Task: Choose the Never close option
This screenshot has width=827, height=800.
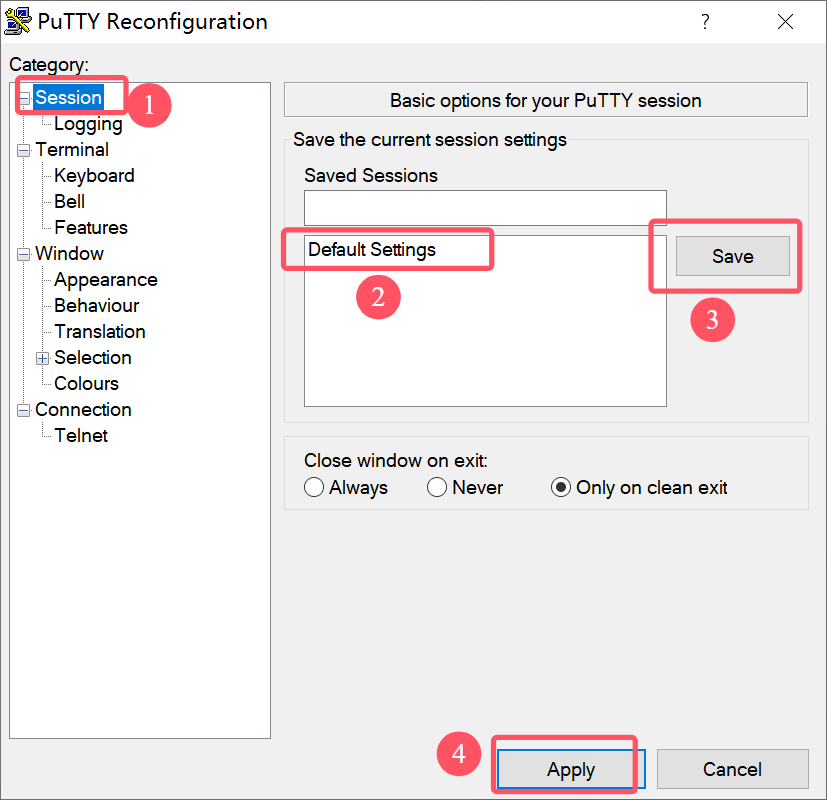Action: [437, 487]
